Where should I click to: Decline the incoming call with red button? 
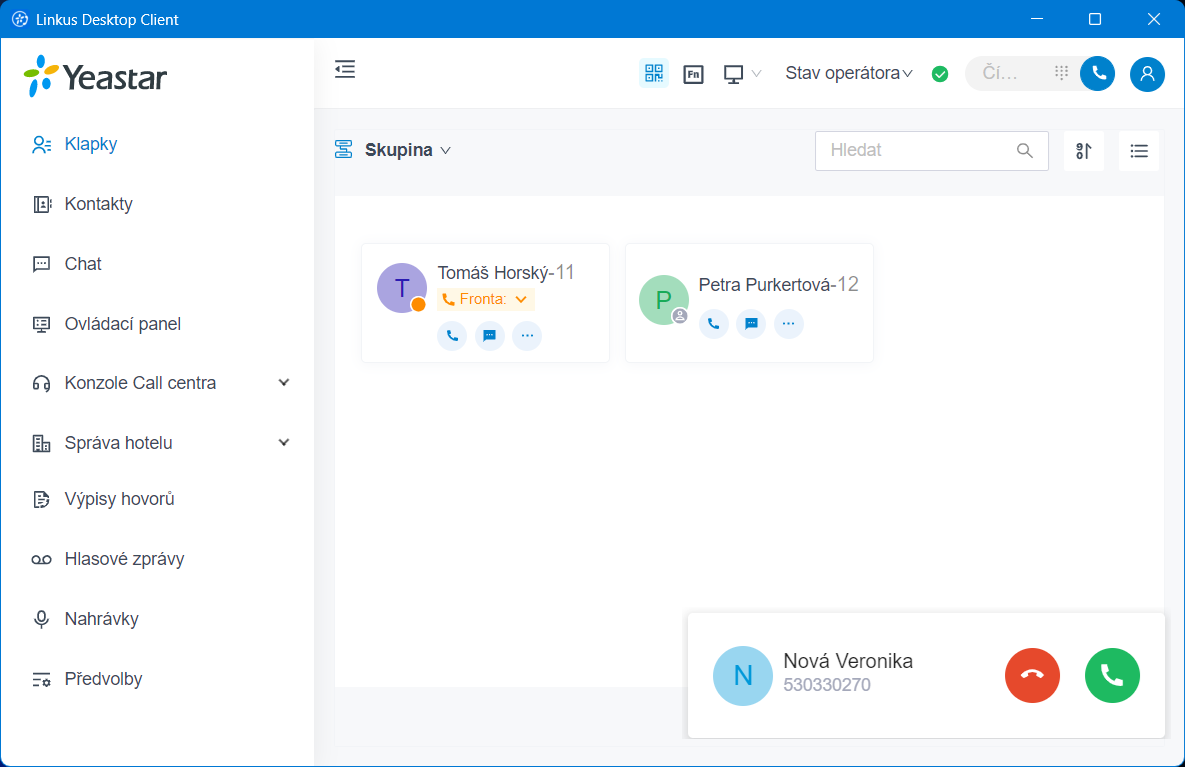tap(1032, 676)
